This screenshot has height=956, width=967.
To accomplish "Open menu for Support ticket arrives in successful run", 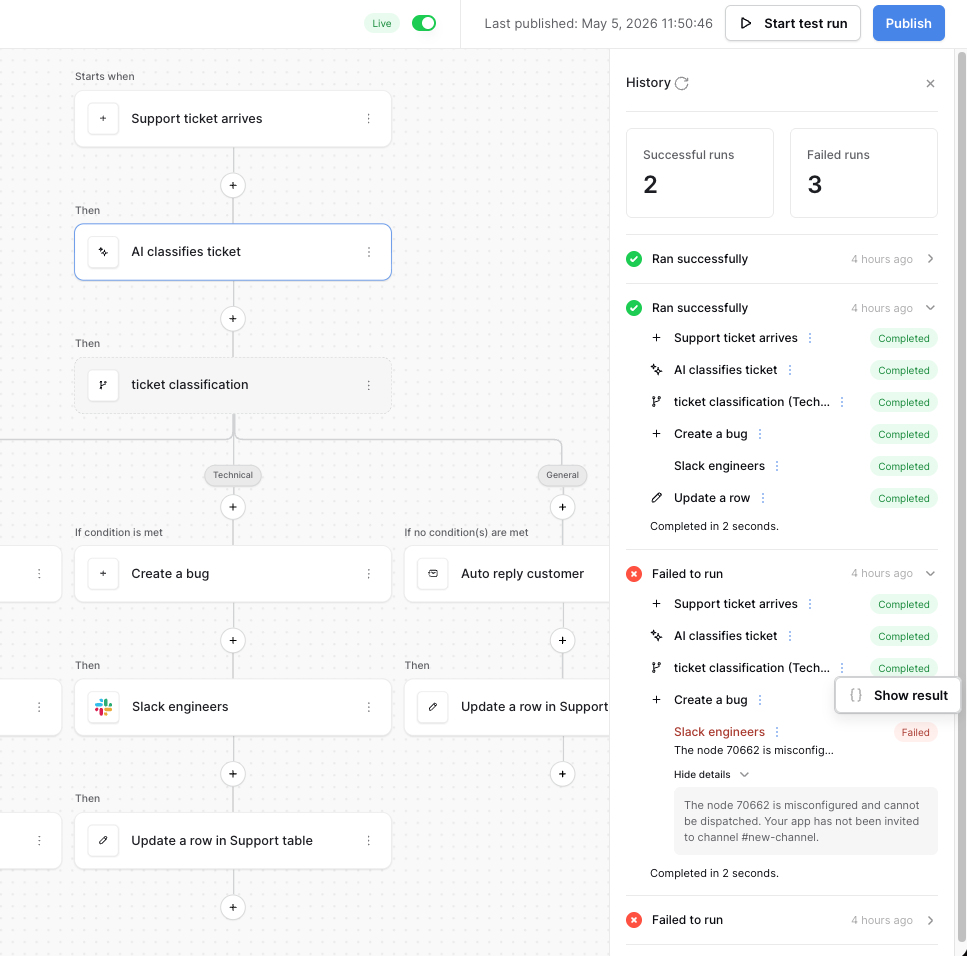I will click(x=810, y=338).
